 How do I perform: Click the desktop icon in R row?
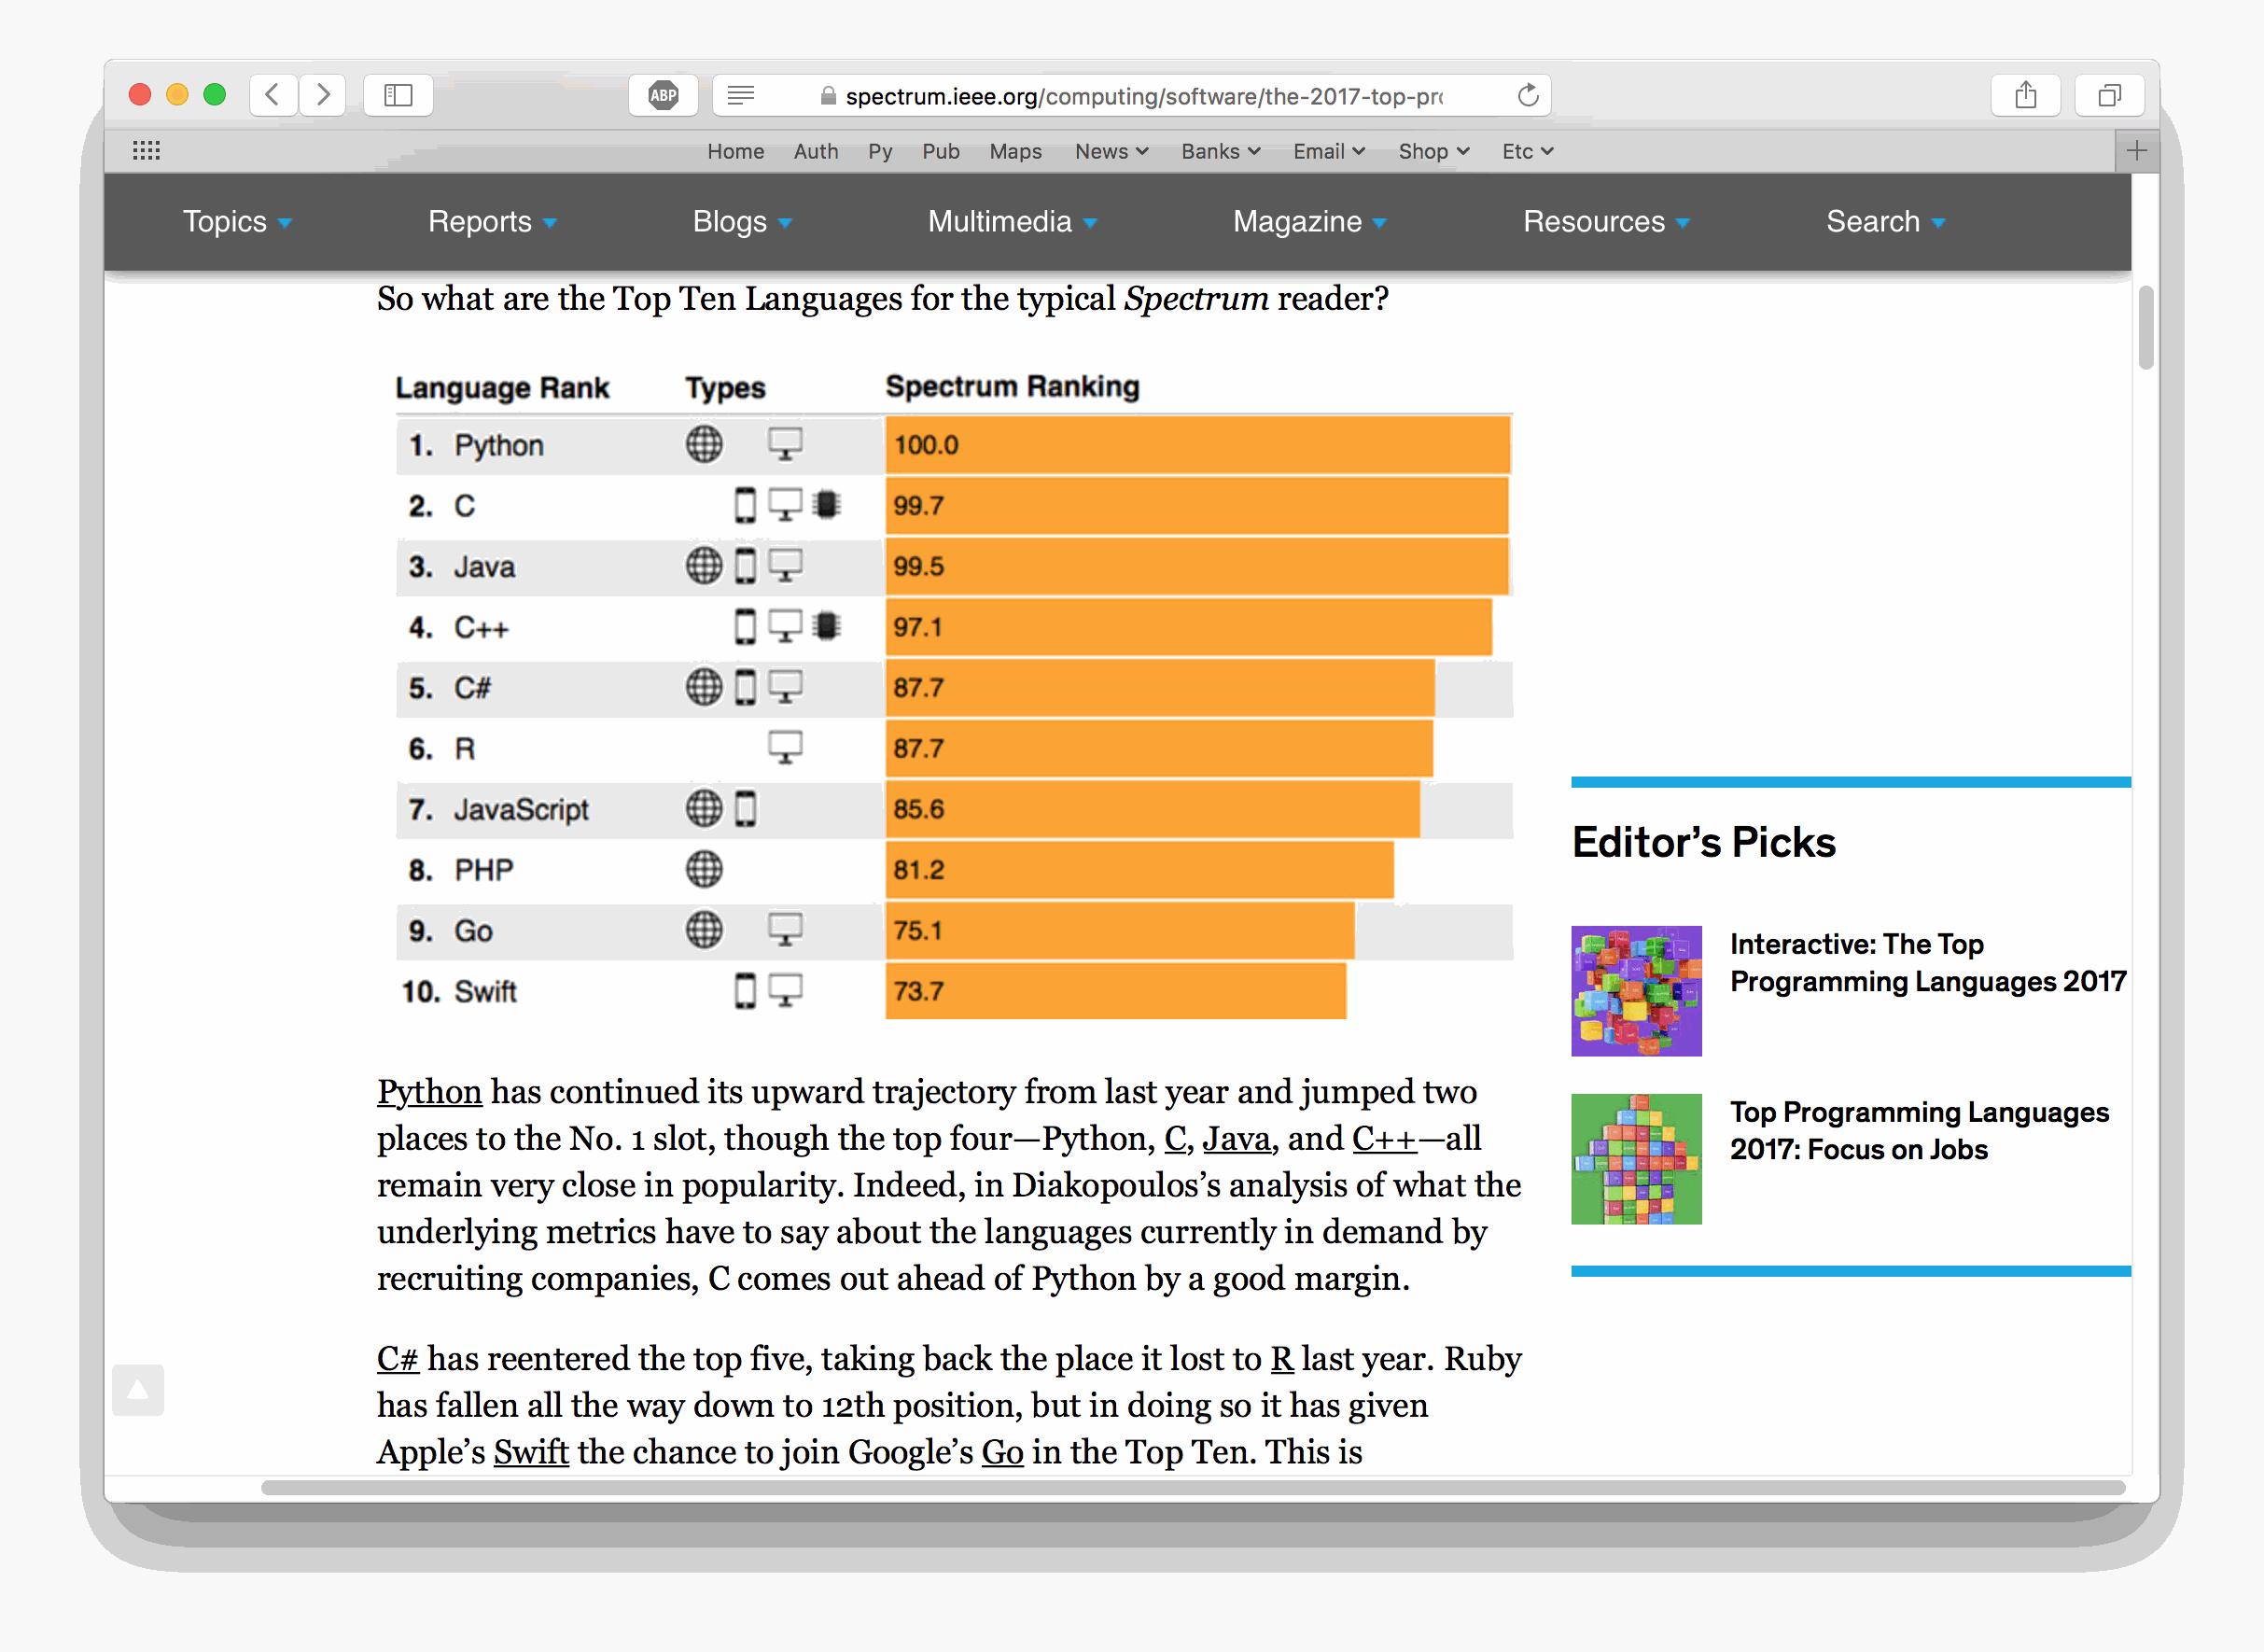click(x=785, y=748)
